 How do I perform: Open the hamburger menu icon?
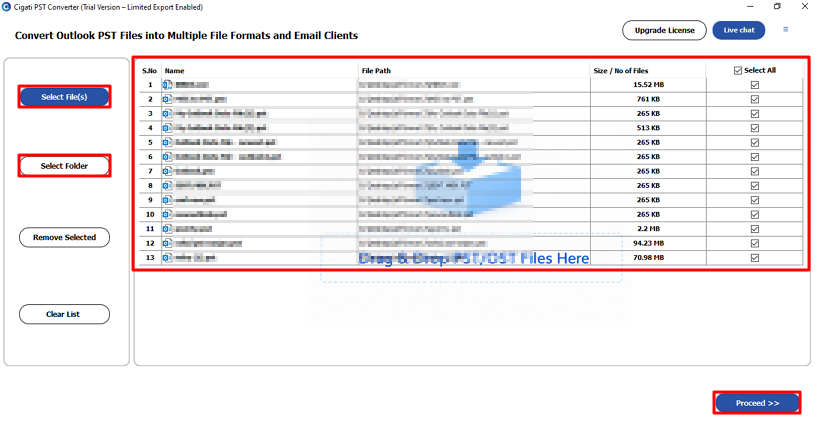(785, 29)
